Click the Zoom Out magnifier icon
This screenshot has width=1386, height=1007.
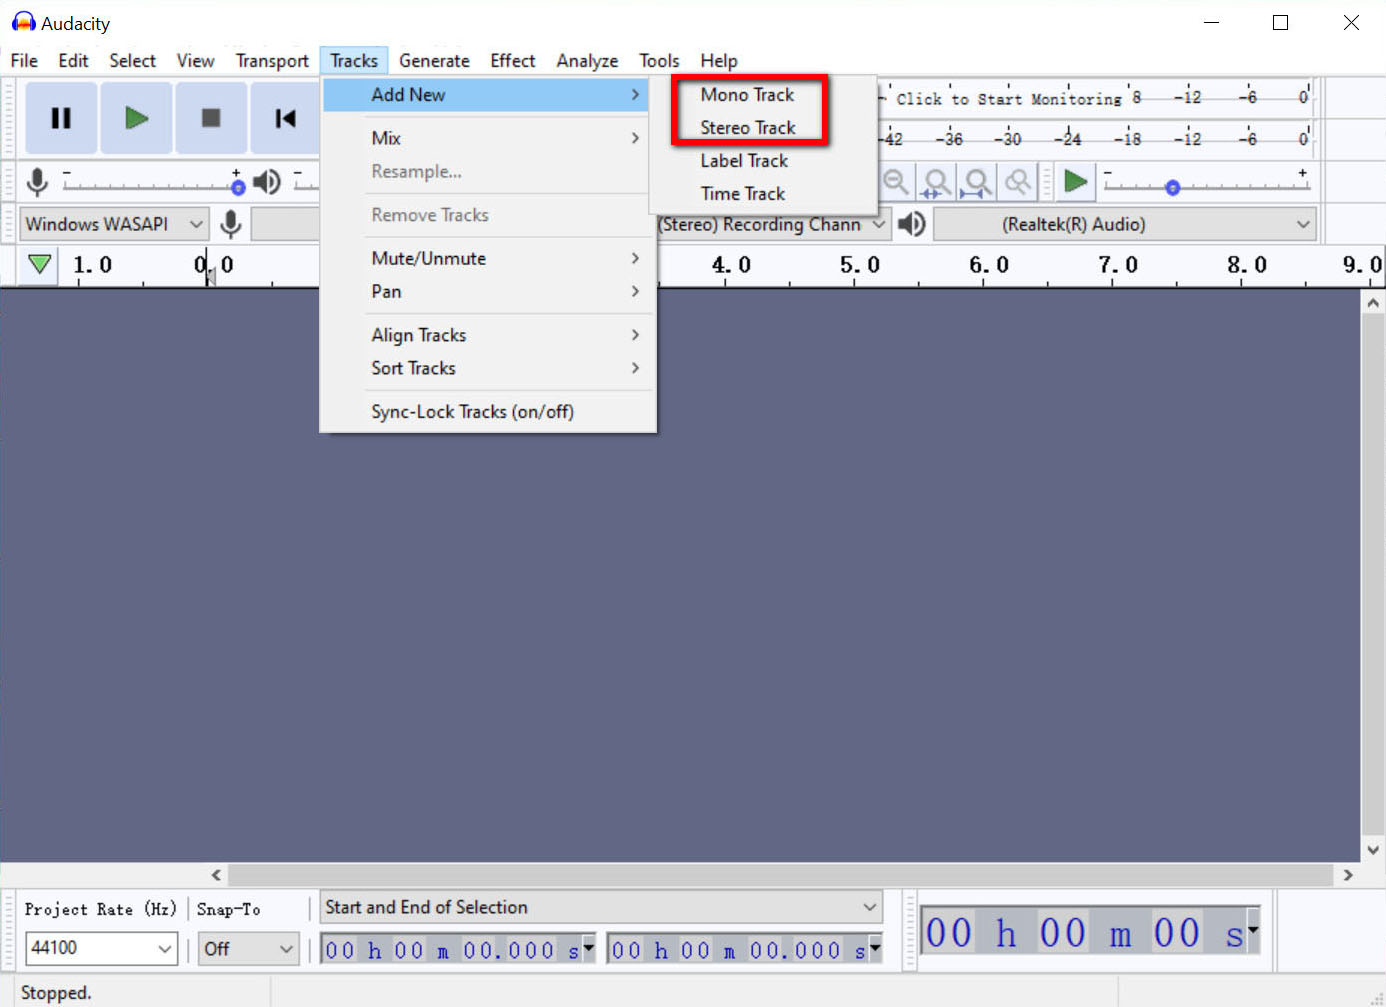tap(896, 181)
